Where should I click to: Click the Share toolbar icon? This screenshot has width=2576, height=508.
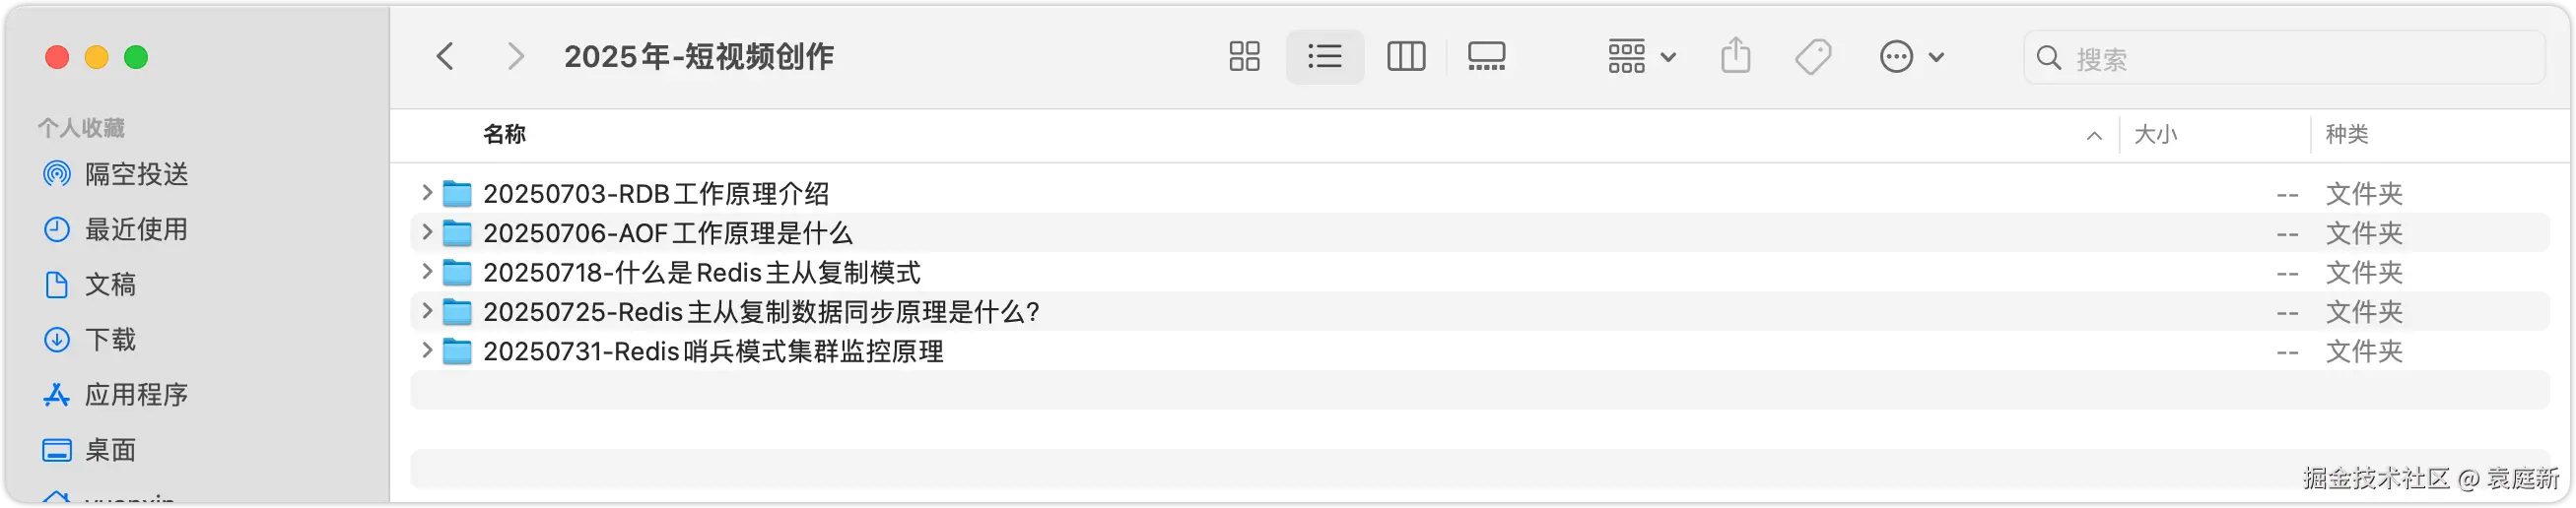pyautogui.click(x=1736, y=56)
